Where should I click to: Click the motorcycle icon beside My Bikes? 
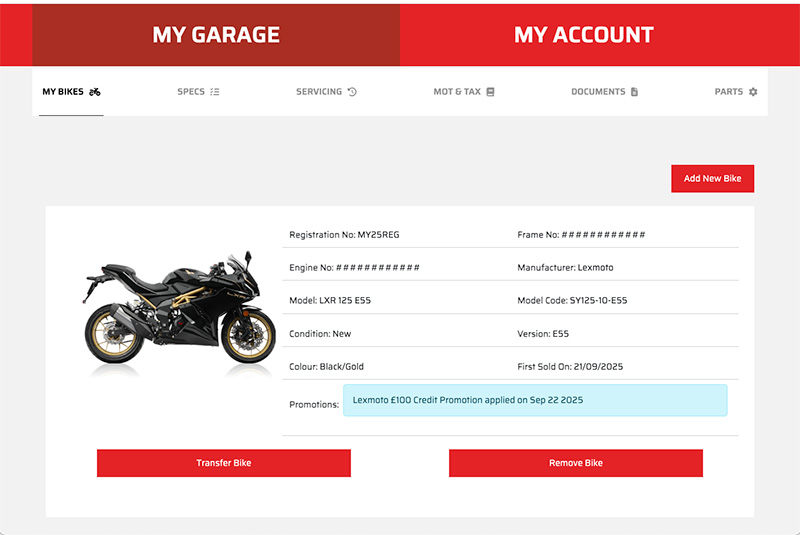pyautogui.click(x=95, y=92)
